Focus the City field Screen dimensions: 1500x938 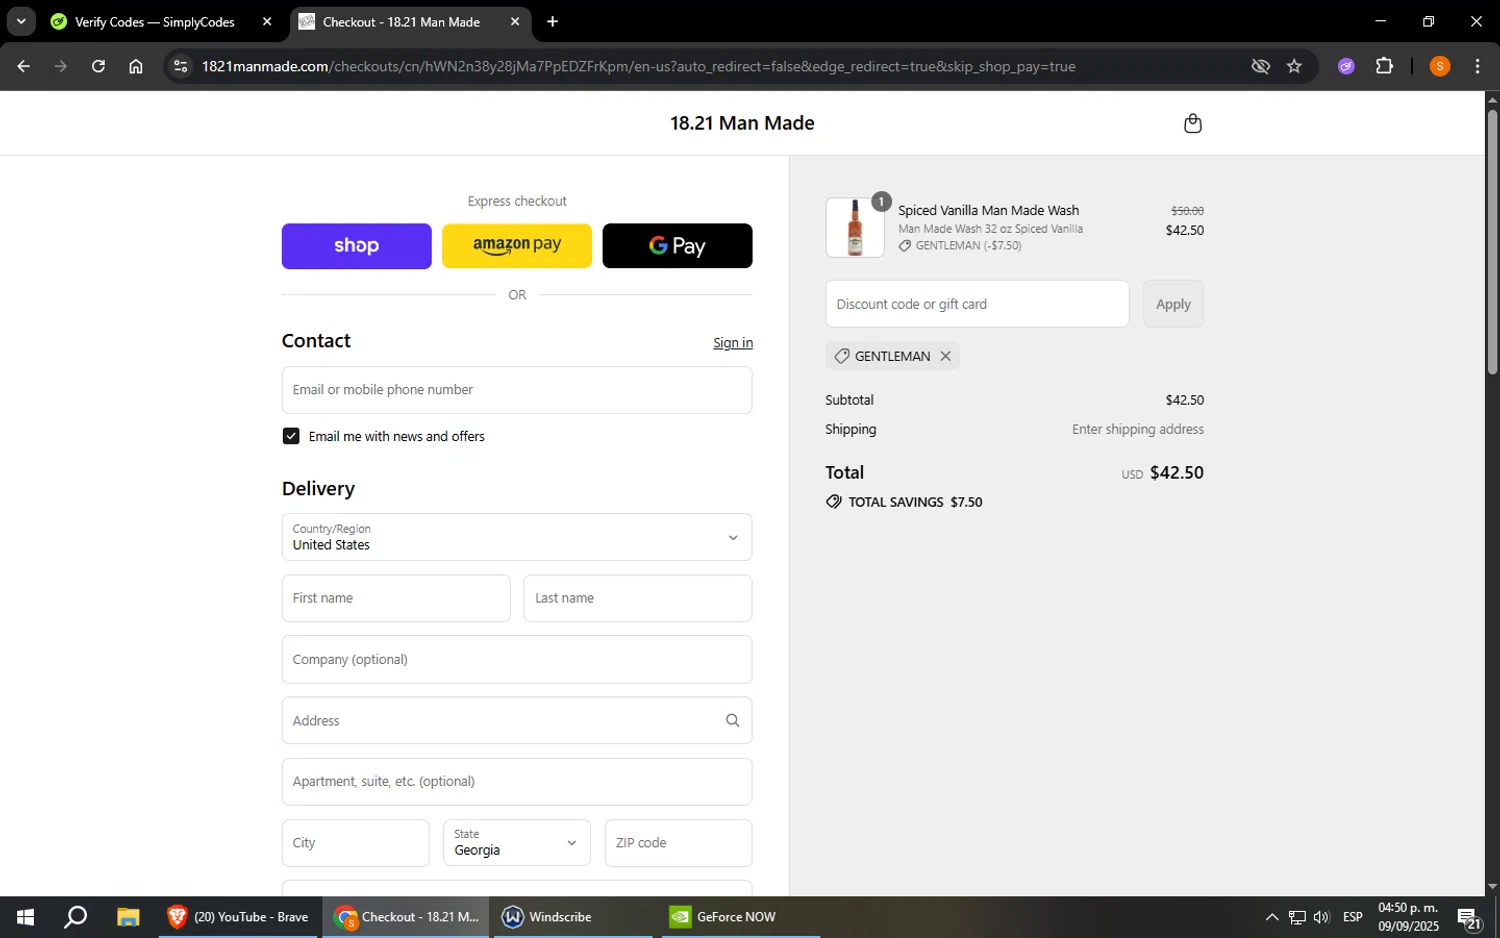pyautogui.click(x=356, y=843)
